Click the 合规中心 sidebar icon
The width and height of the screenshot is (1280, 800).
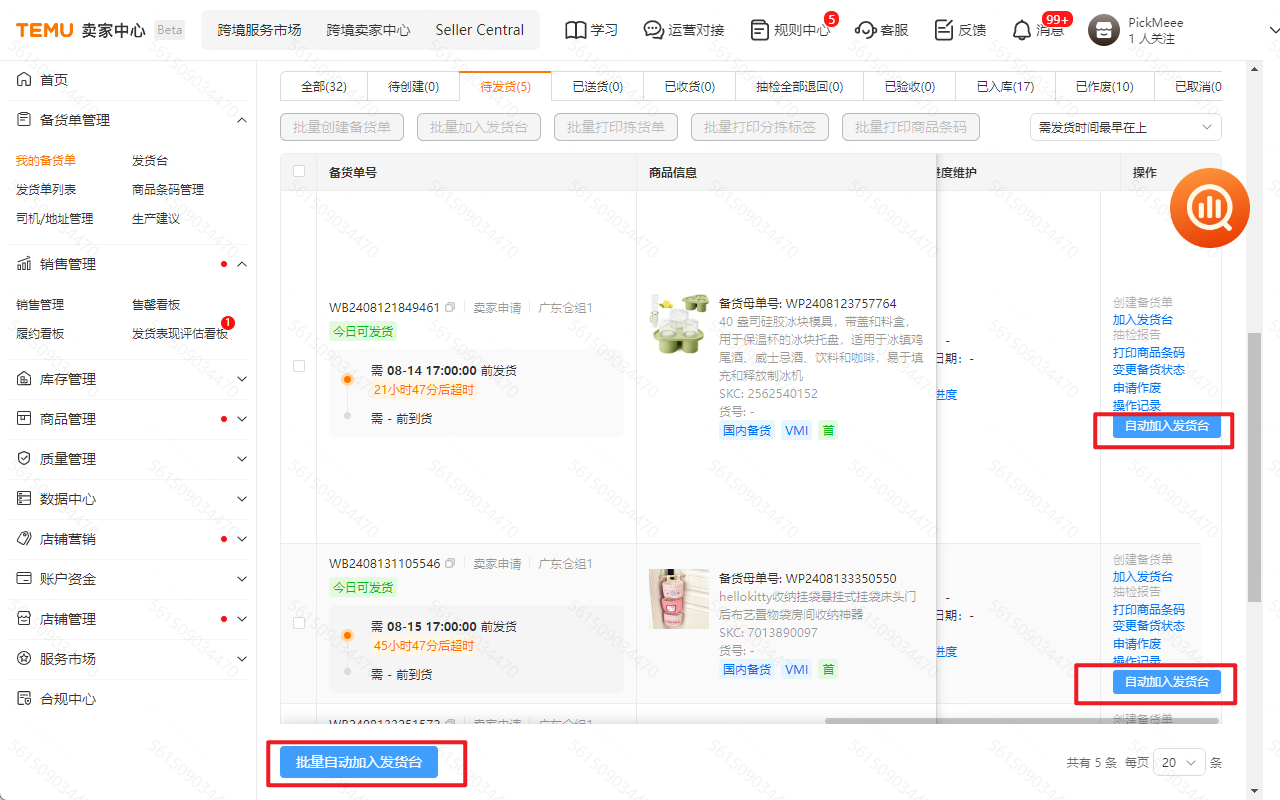click(24, 699)
